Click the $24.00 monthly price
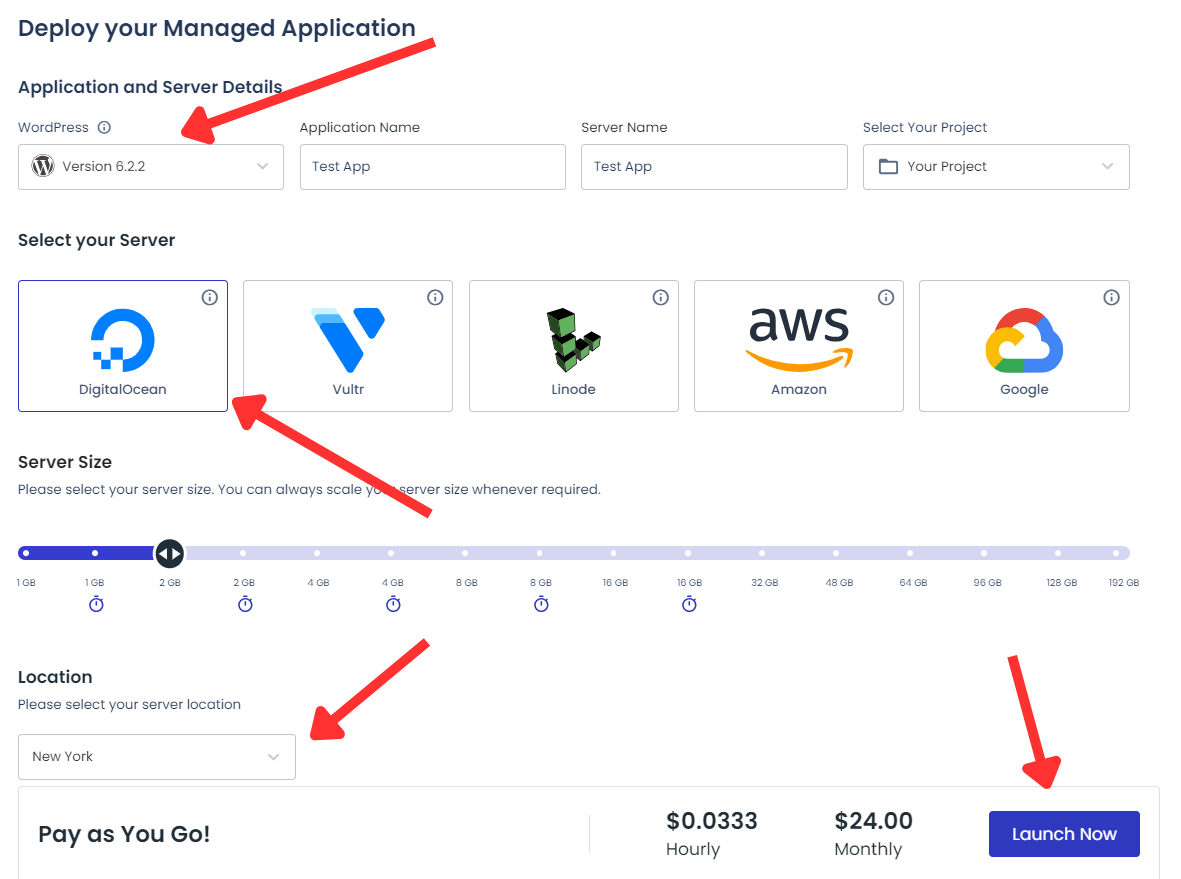Screen dimensions: 1181x879 click(x=874, y=821)
